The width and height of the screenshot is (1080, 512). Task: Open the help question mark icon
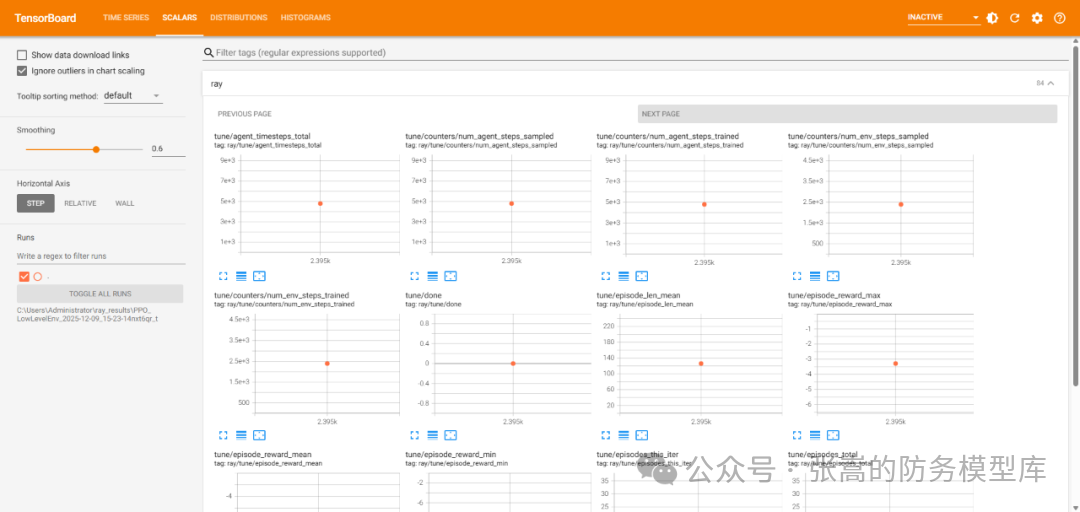(x=1060, y=18)
